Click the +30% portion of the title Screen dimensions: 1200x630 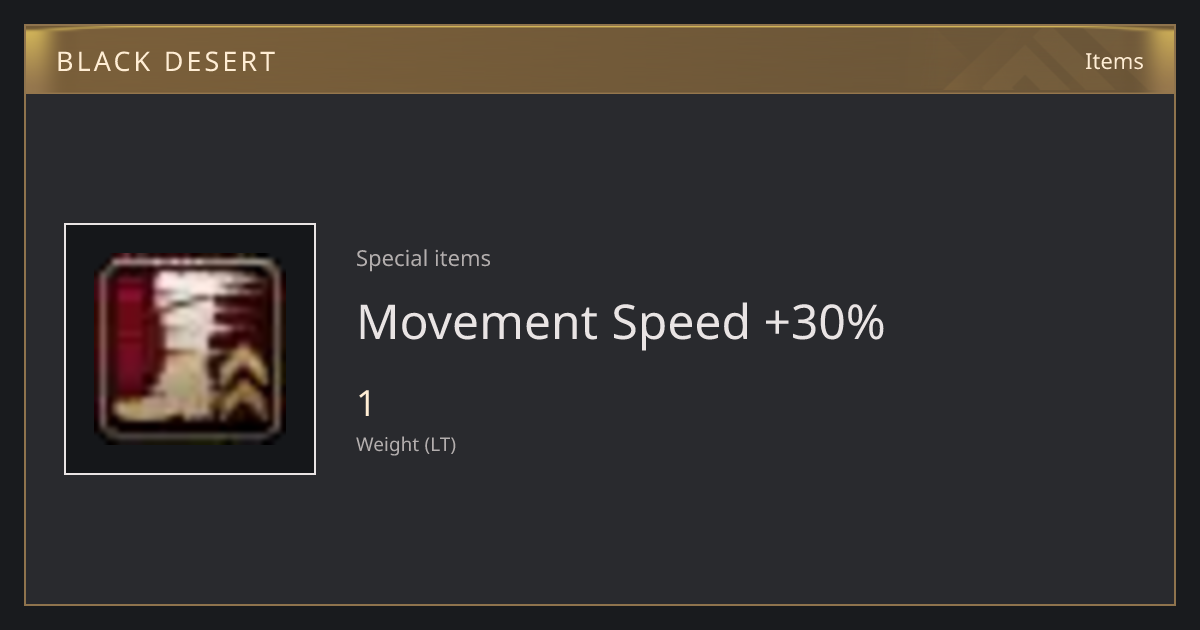tap(824, 322)
